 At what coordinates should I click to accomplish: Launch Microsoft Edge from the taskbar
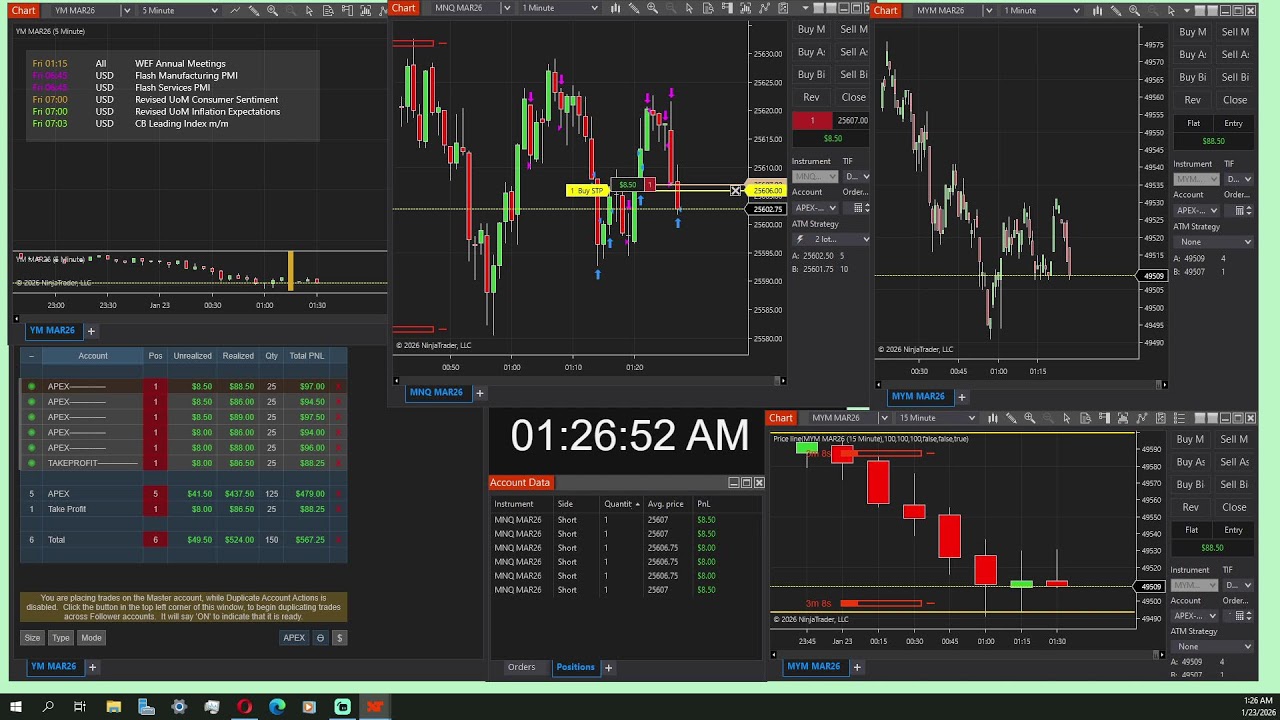277,707
